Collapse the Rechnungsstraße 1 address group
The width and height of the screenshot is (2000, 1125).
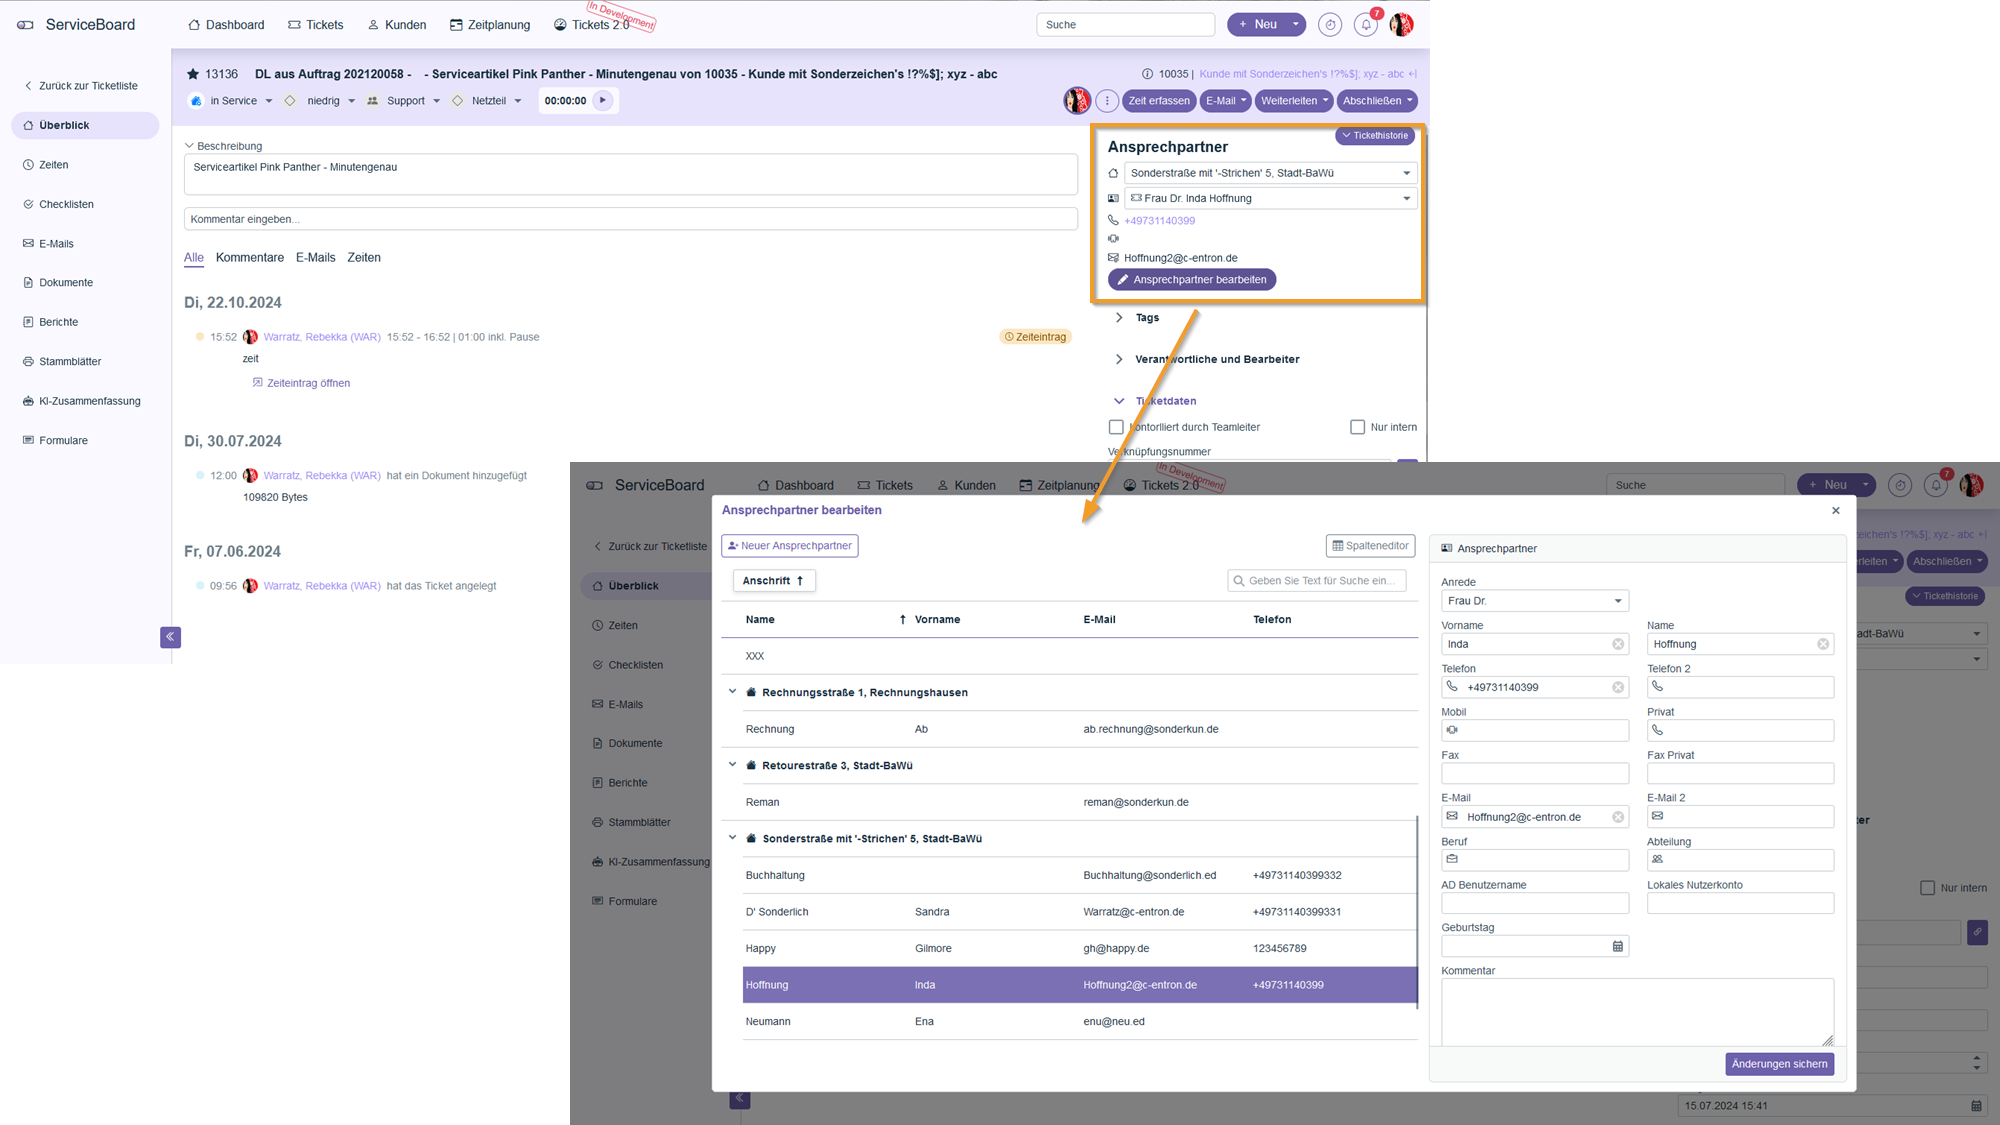point(732,692)
